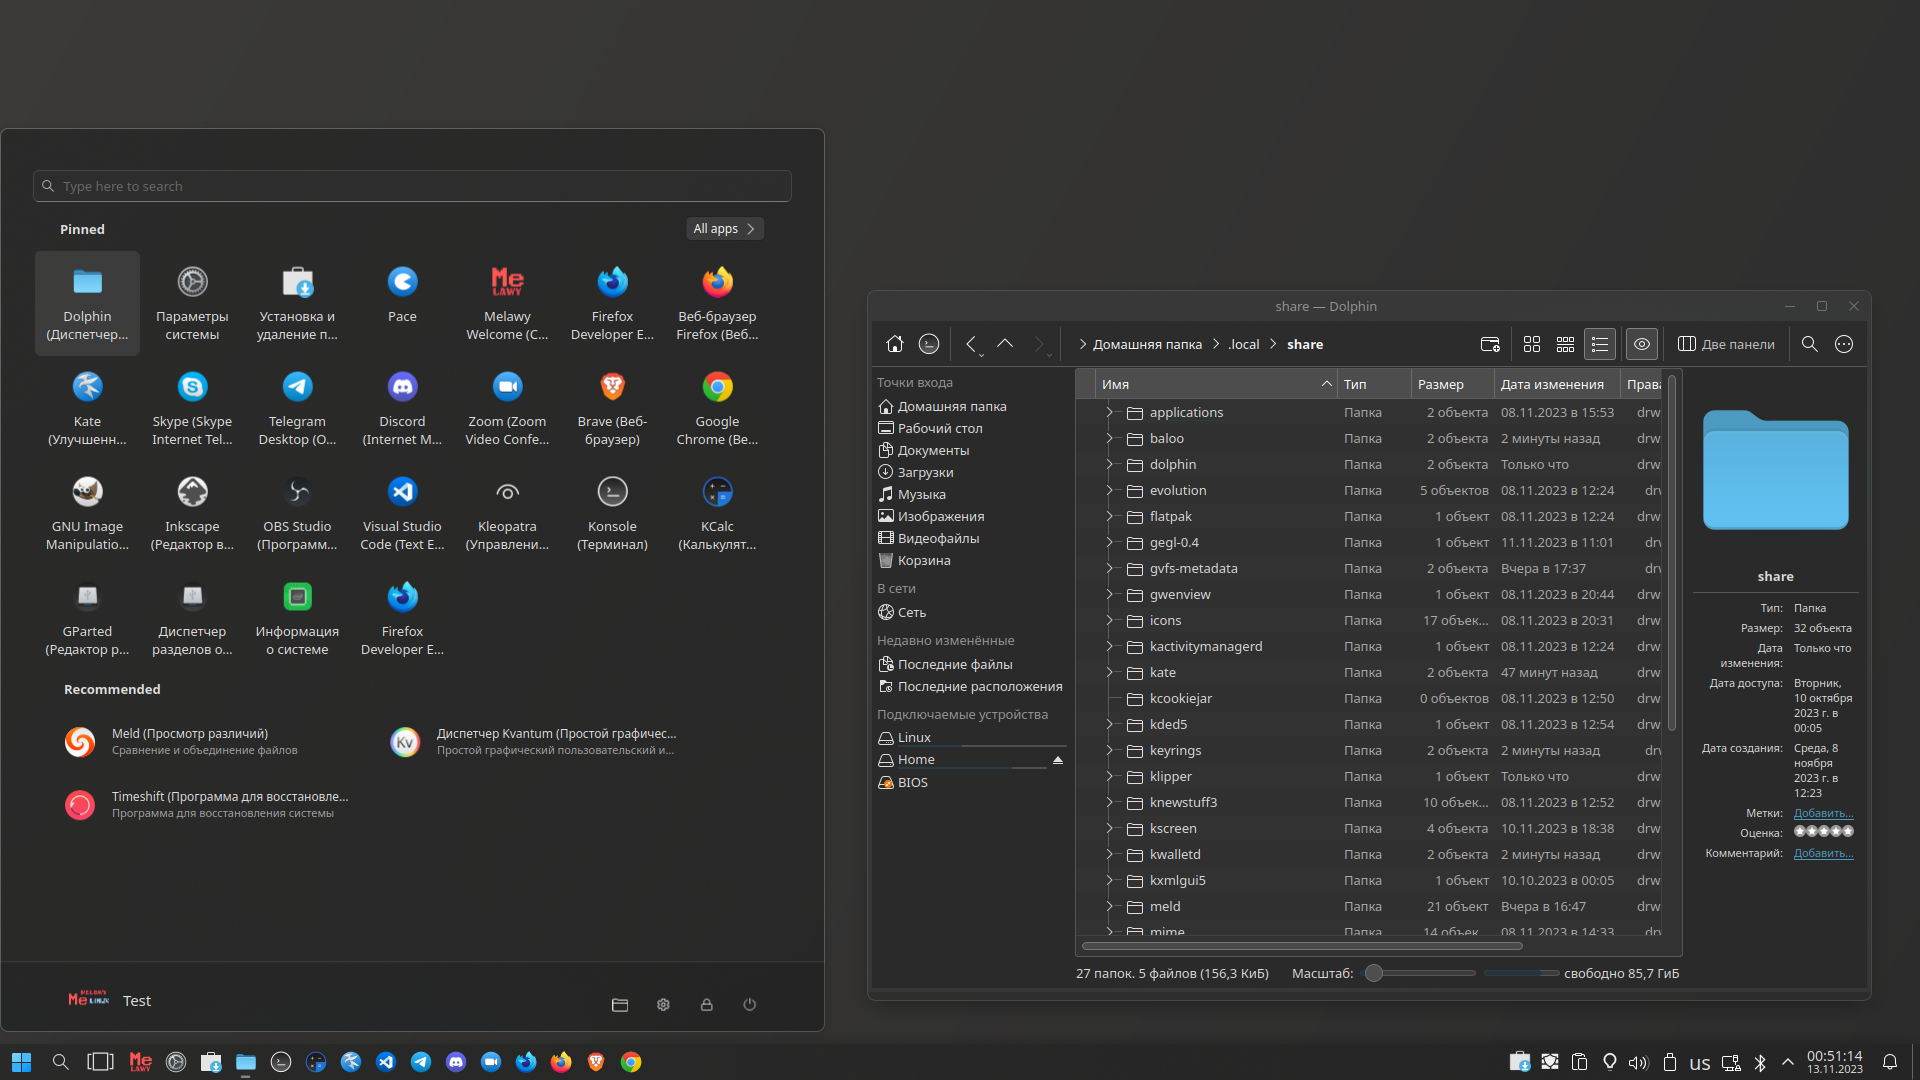Activate the details list view toggle
The height and width of the screenshot is (1080, 1920).
pyautogui.click(x=1600, y=344)
